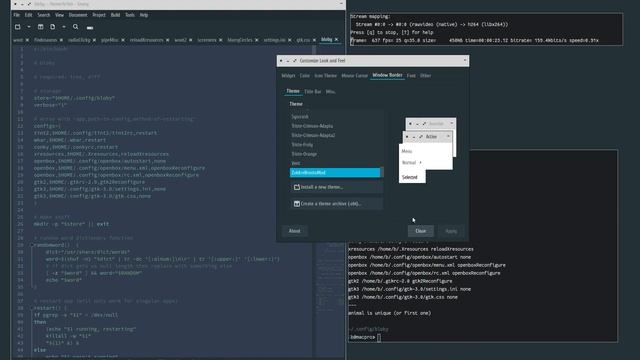Screen dimensions: 640x360
Task: Open the Build menu in Geany
Action: [x=116, y=15]
